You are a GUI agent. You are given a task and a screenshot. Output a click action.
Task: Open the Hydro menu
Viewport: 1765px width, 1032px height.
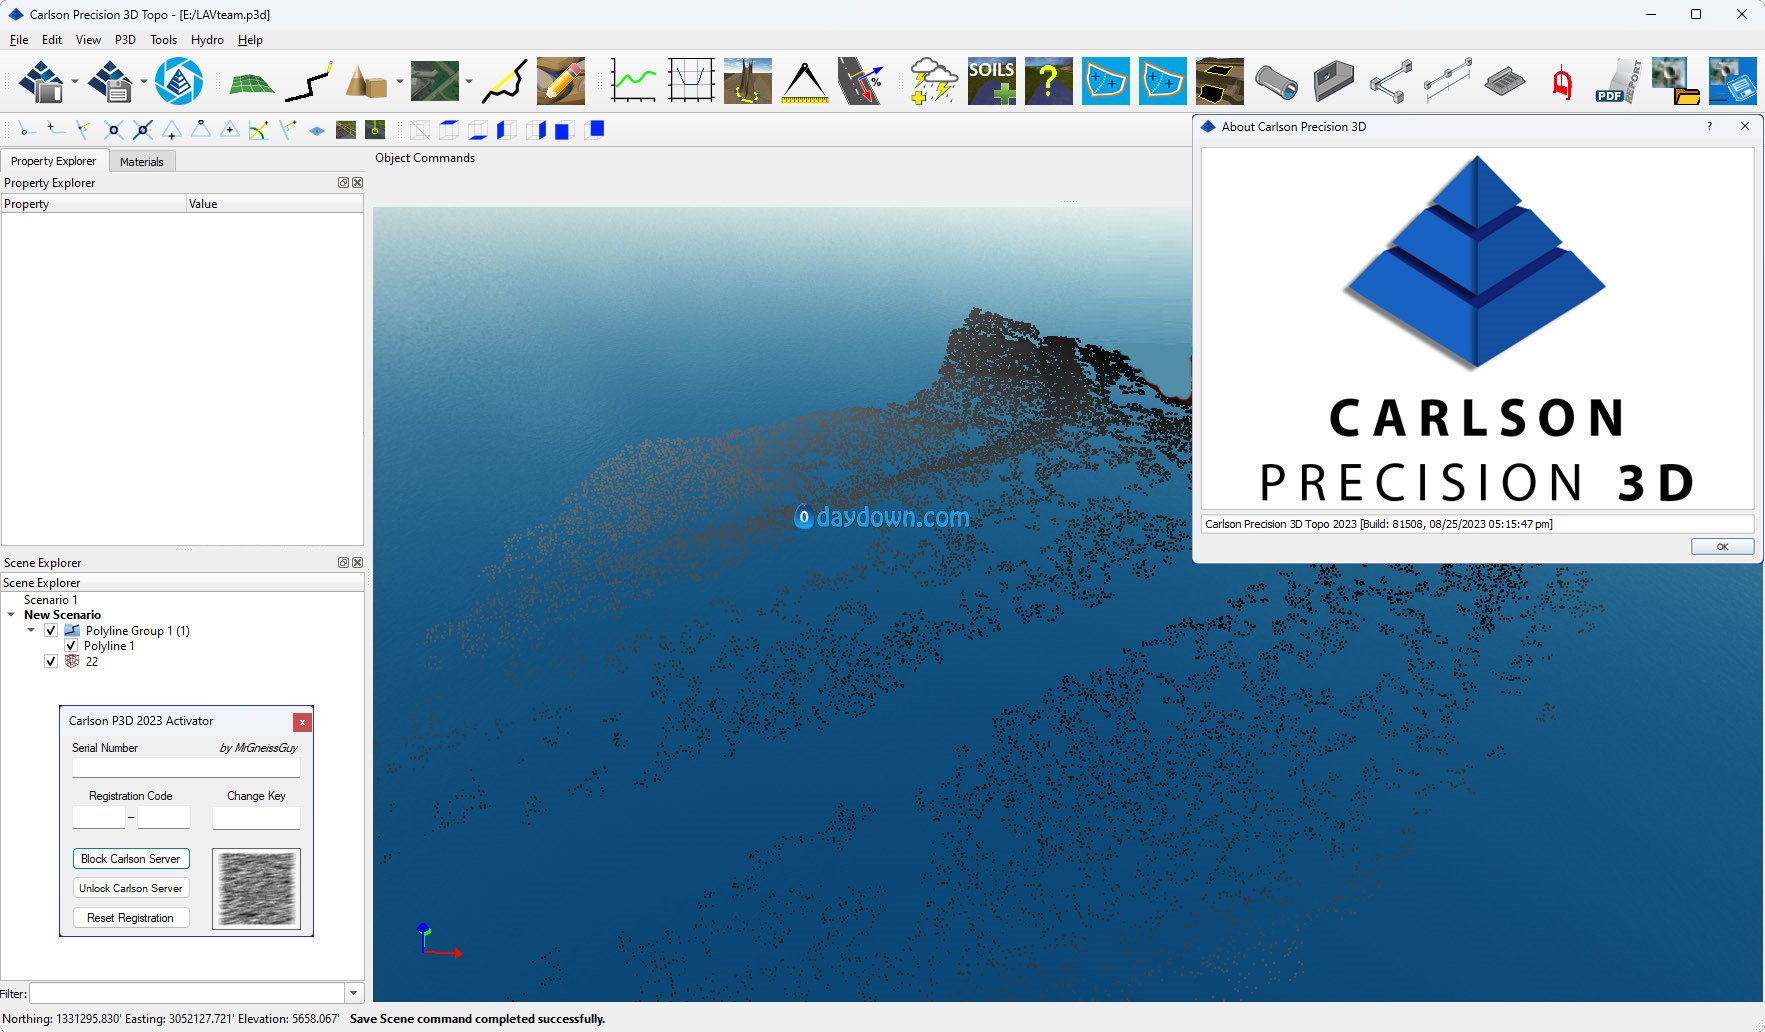pos(207,40)
